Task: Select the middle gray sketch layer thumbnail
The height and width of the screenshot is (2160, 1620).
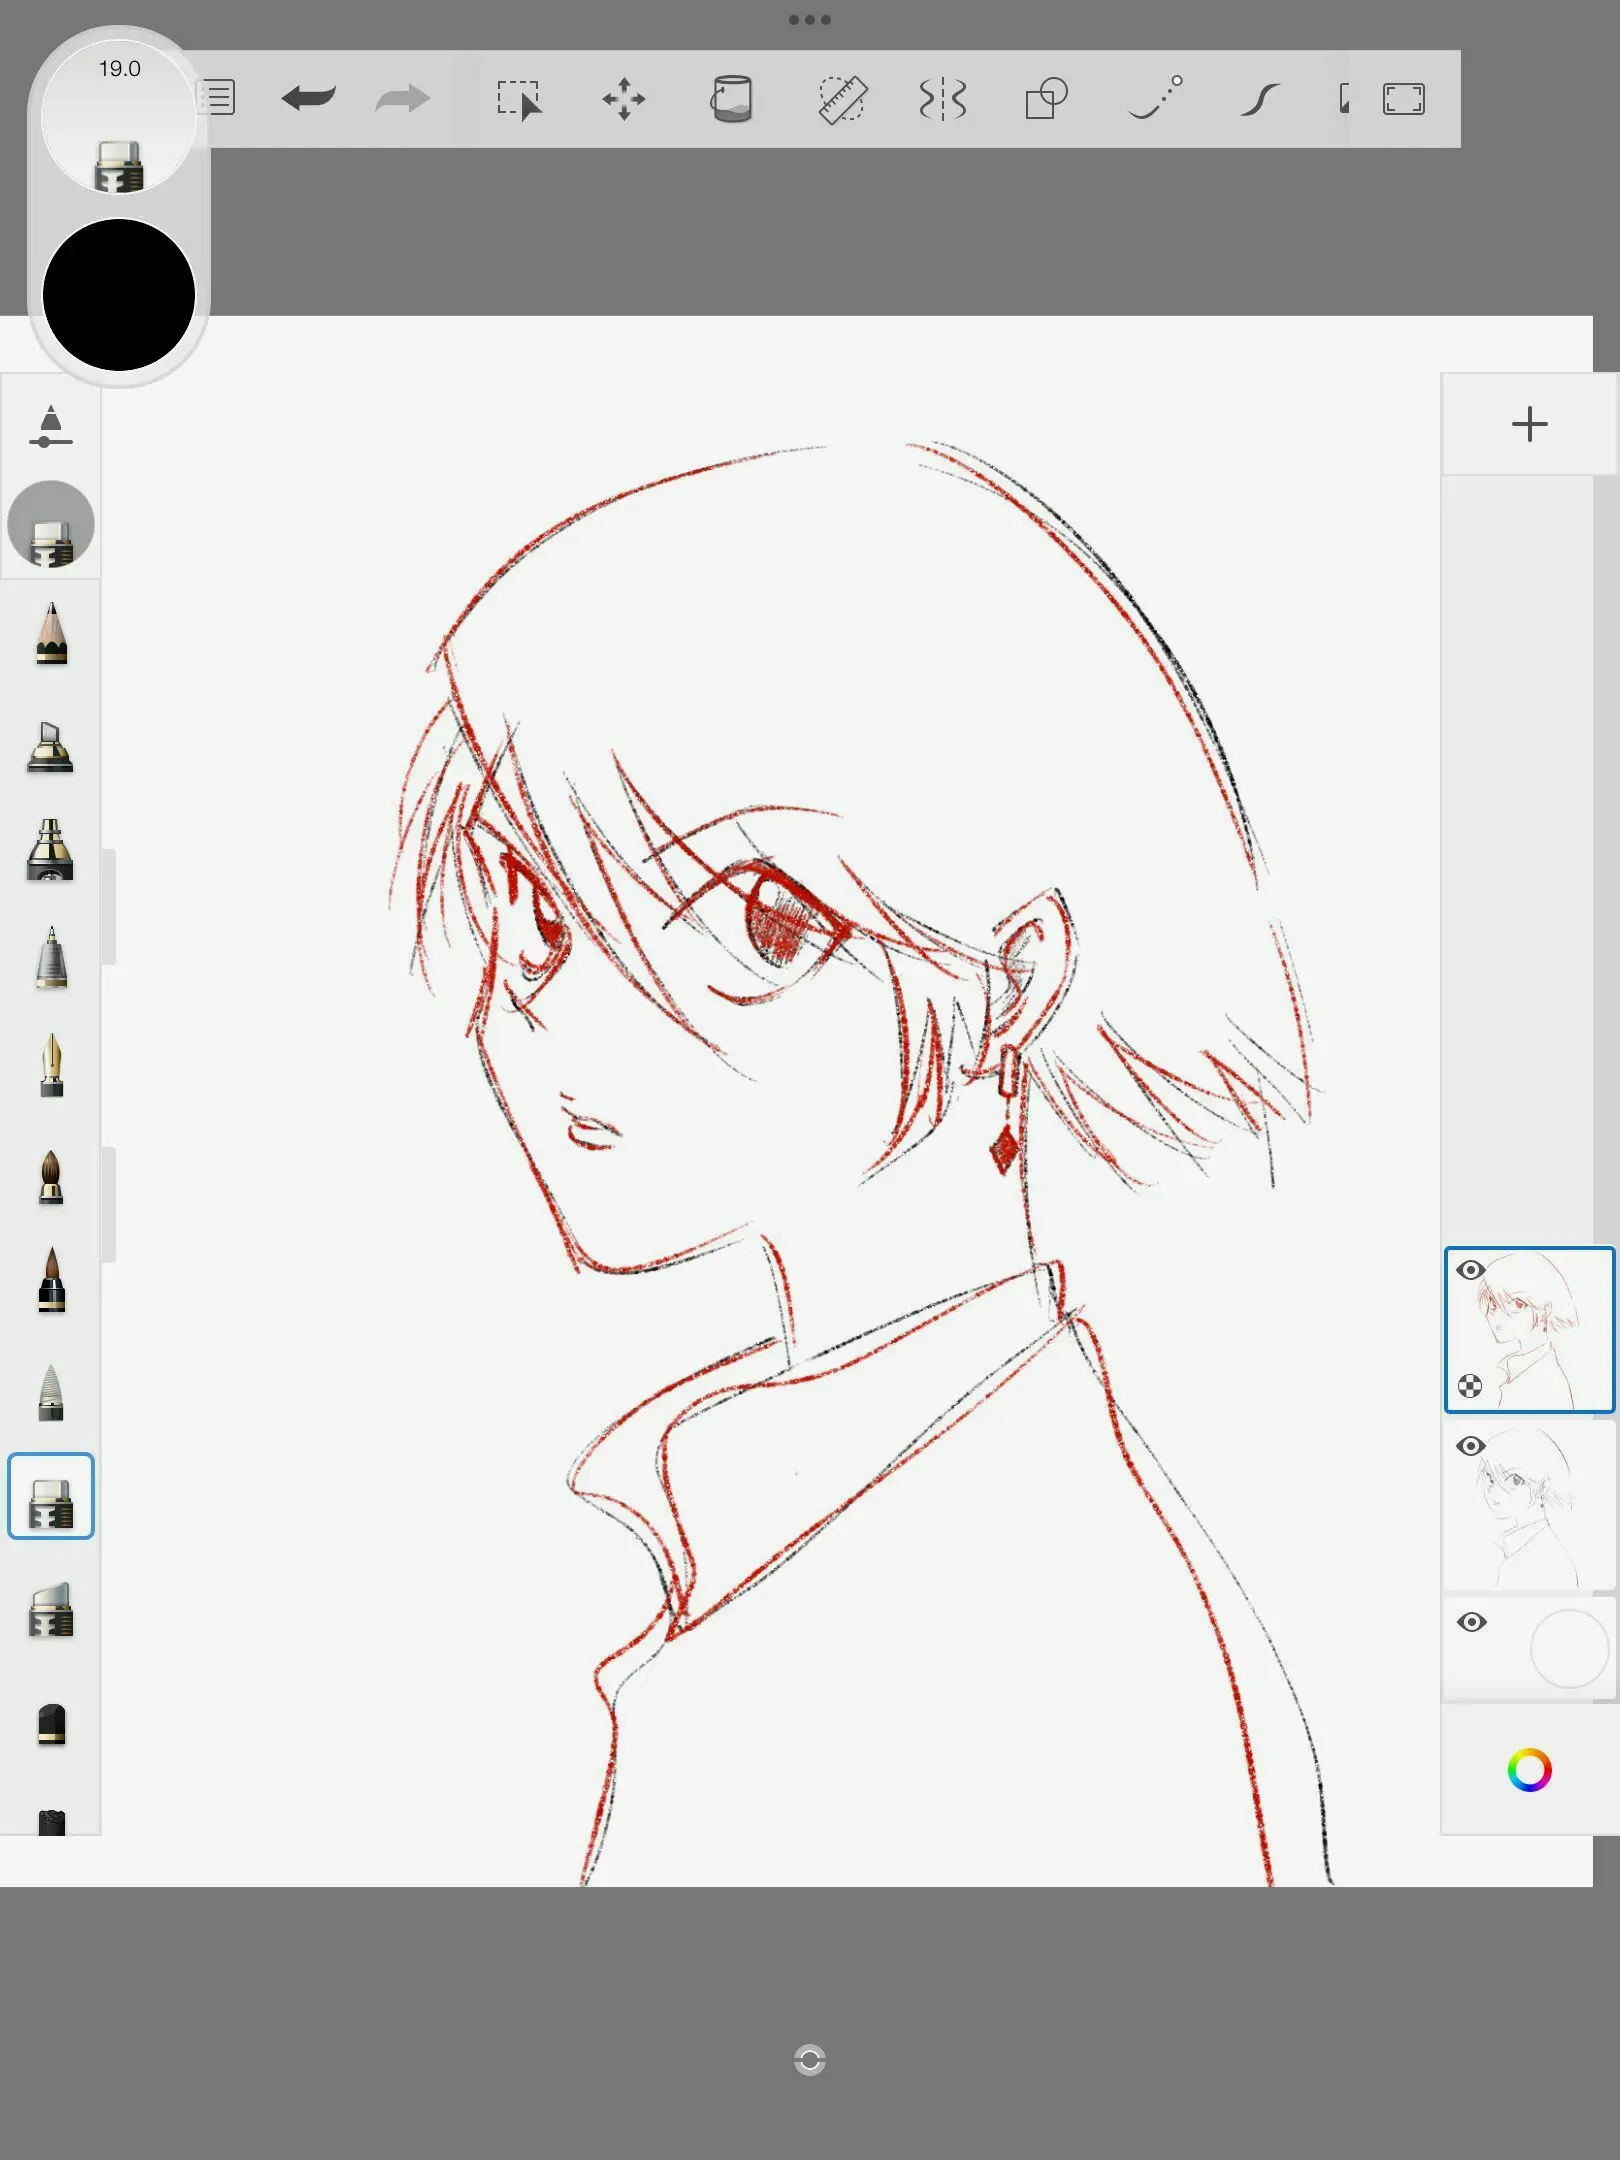Action: [x=1530, y=1506]
